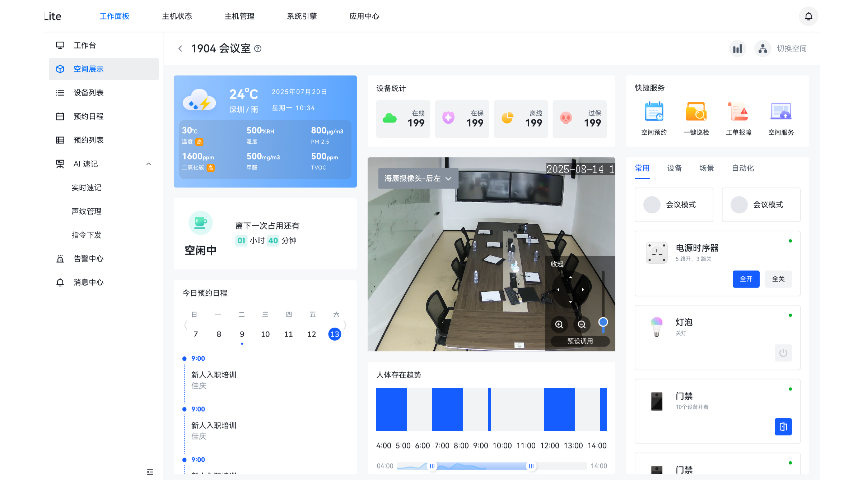The height and width of the screenshot is (480, 853).
Task: Pan camera left with PTZ arrow
Action: coord(558,290)
